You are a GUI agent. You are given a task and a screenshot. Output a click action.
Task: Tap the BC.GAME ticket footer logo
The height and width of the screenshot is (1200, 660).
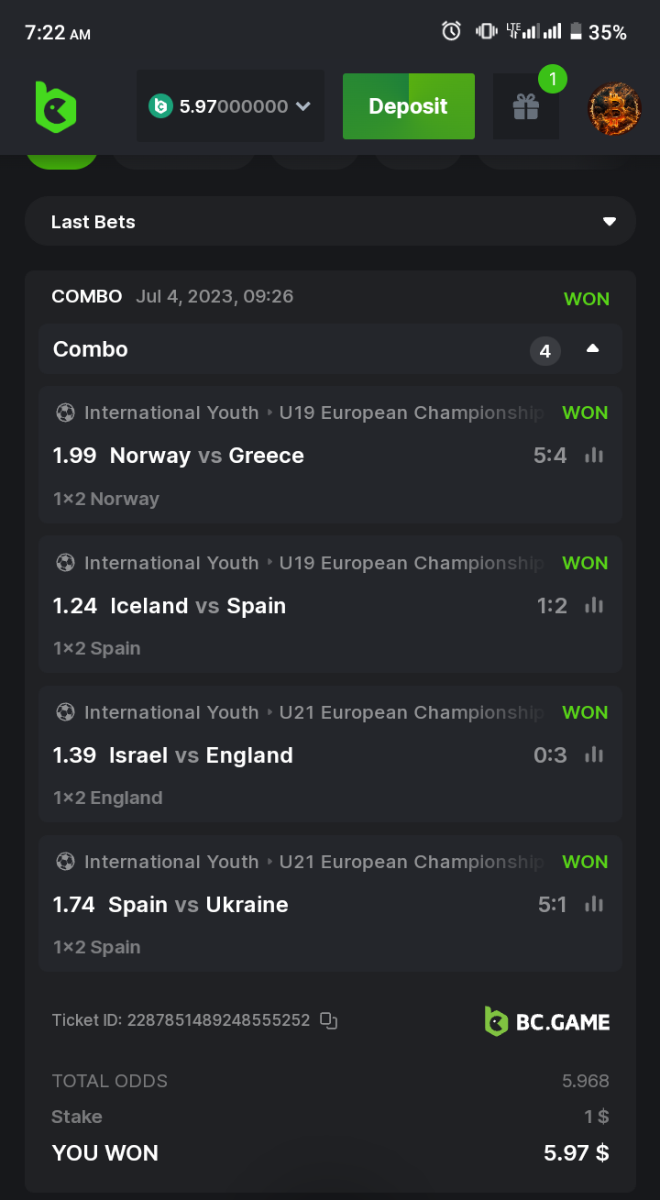[x=547, y=1021]
